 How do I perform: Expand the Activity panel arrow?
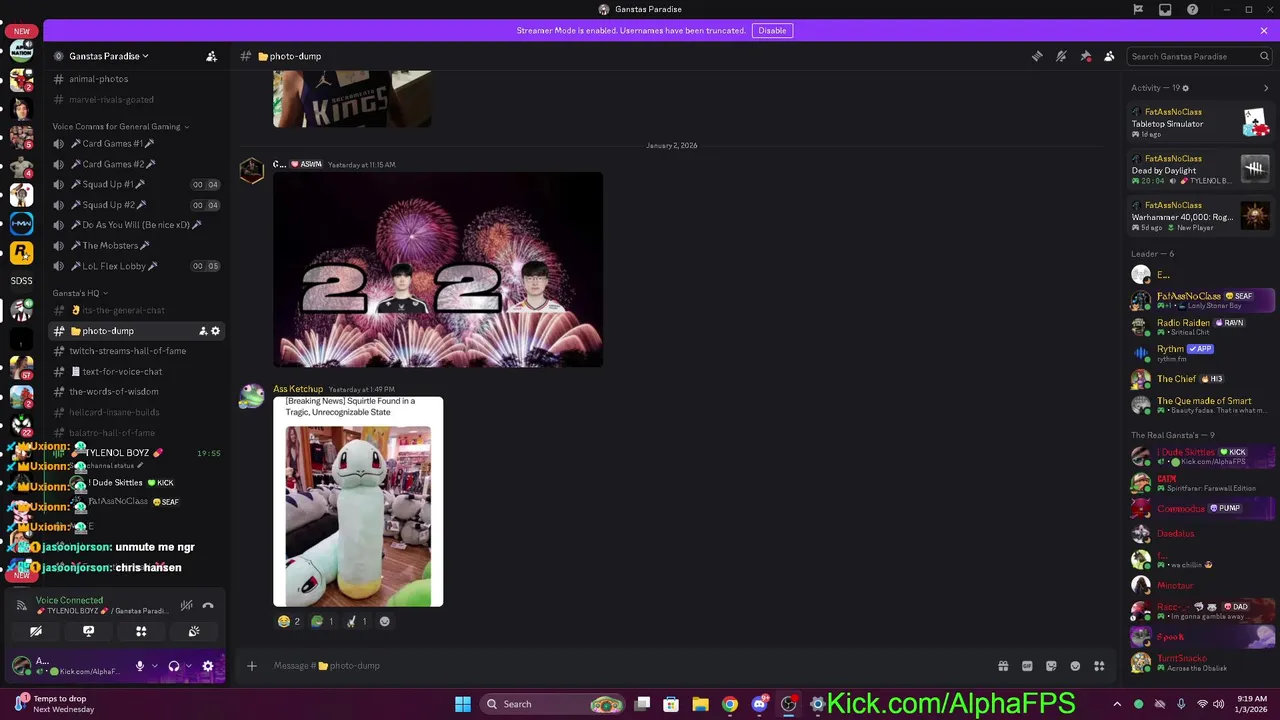[x=1266, y=88]
